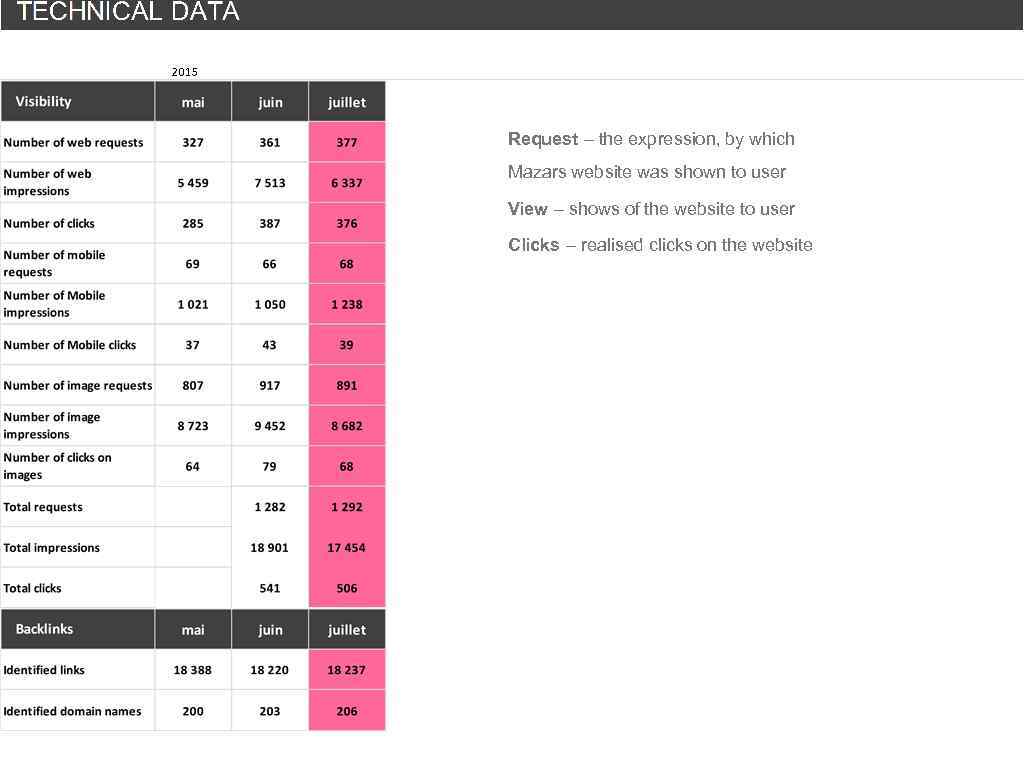Click the cell showing 18 901 total impressions

tap(269, 547)
